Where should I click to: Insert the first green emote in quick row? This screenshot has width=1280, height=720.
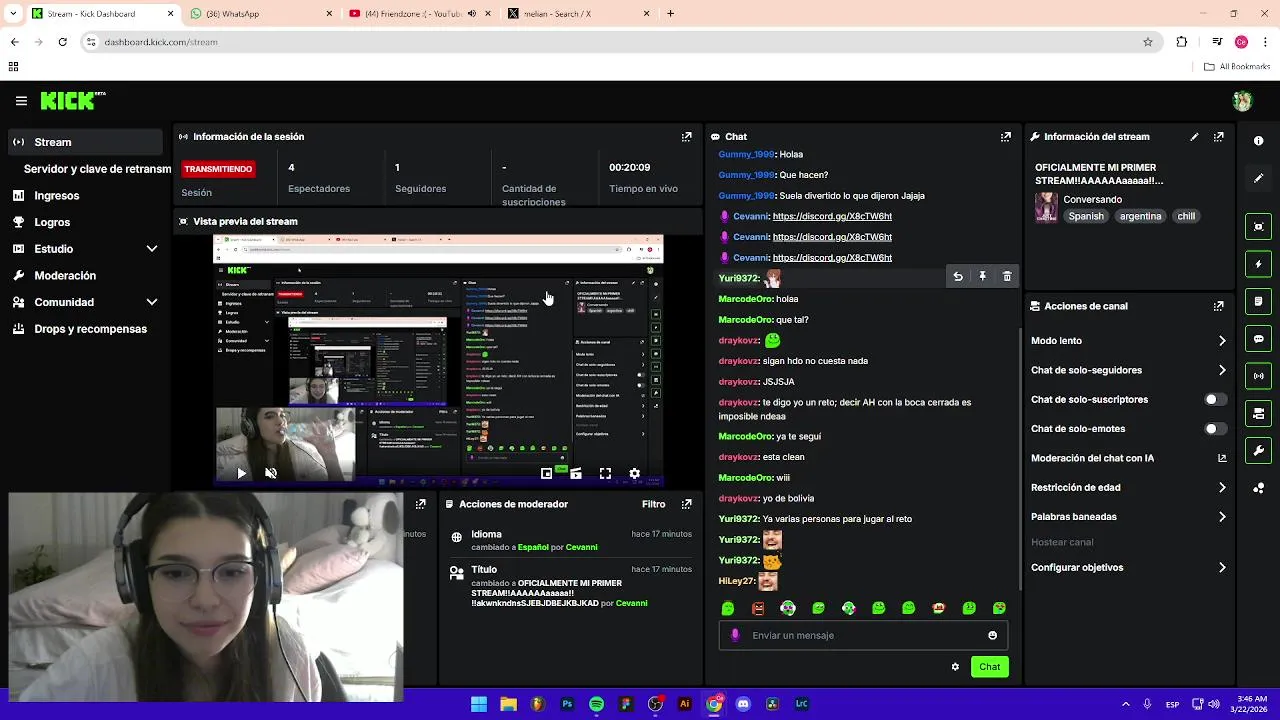tap(728, 608)
